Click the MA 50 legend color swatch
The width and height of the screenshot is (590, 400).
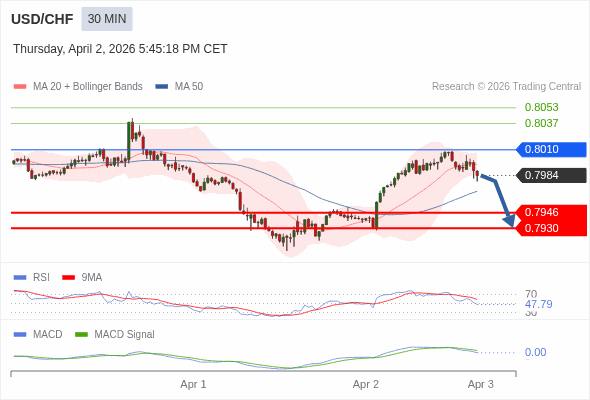coord(162,87)
